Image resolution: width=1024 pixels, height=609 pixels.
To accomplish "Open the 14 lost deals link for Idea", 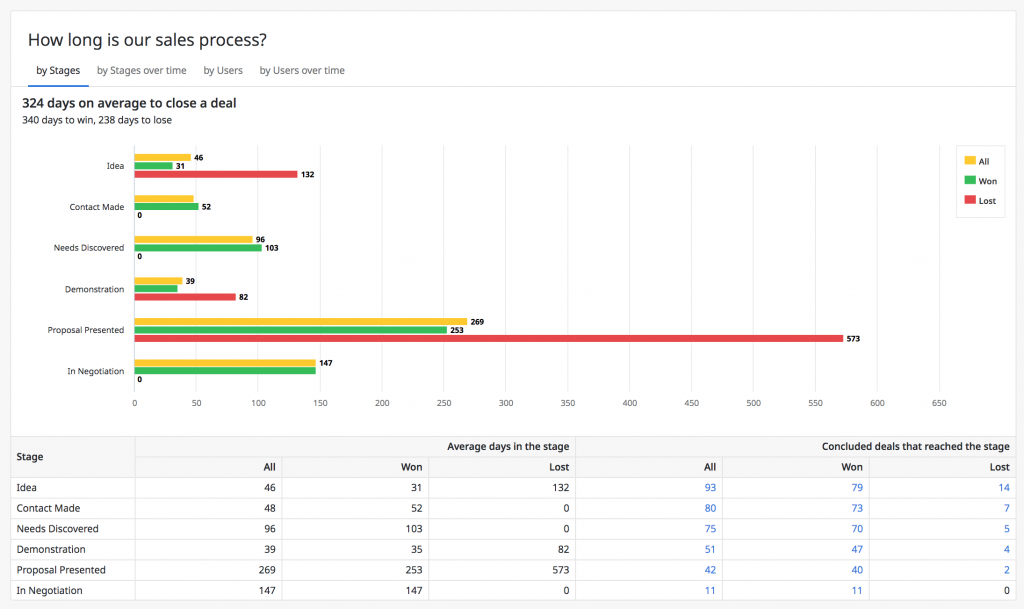I will 1004,488.
